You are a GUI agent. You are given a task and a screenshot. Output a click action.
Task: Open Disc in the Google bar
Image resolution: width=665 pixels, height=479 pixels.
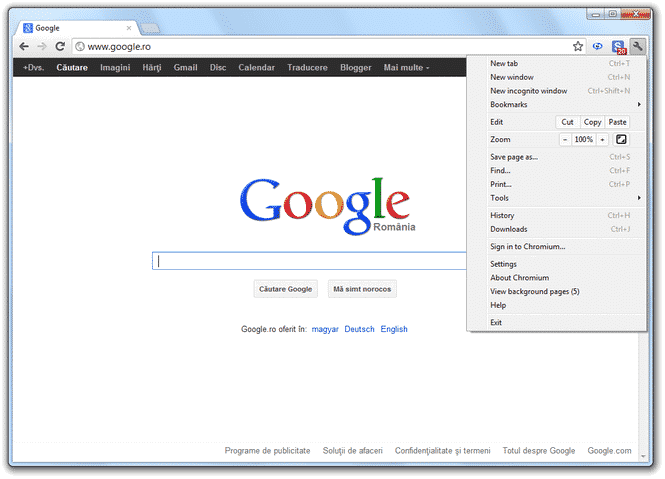tap(218, 67)
